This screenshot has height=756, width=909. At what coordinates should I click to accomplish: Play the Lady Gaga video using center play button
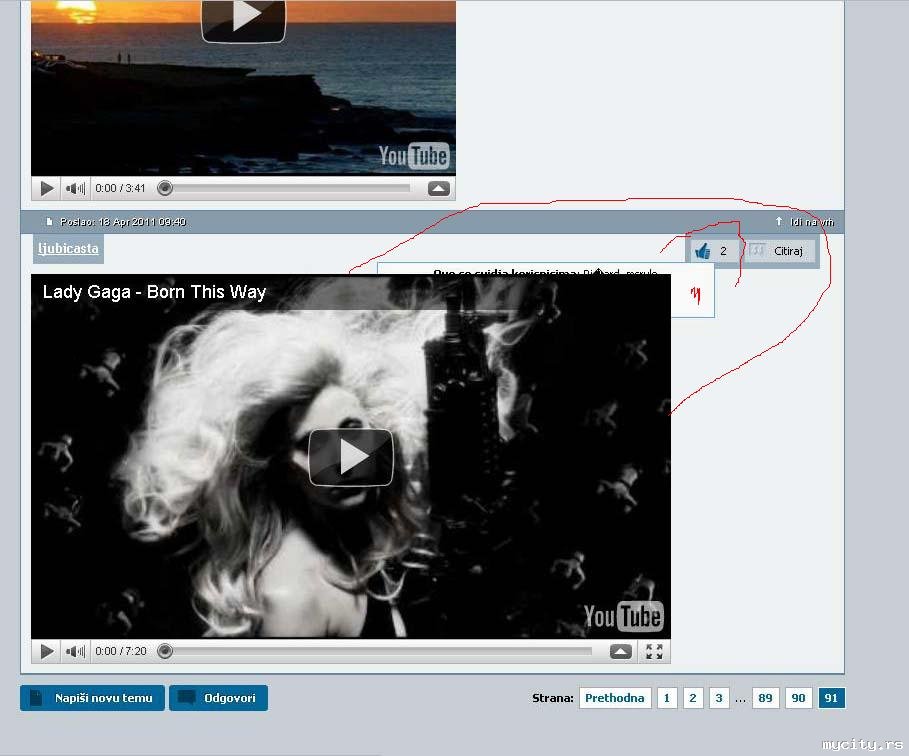351,457
